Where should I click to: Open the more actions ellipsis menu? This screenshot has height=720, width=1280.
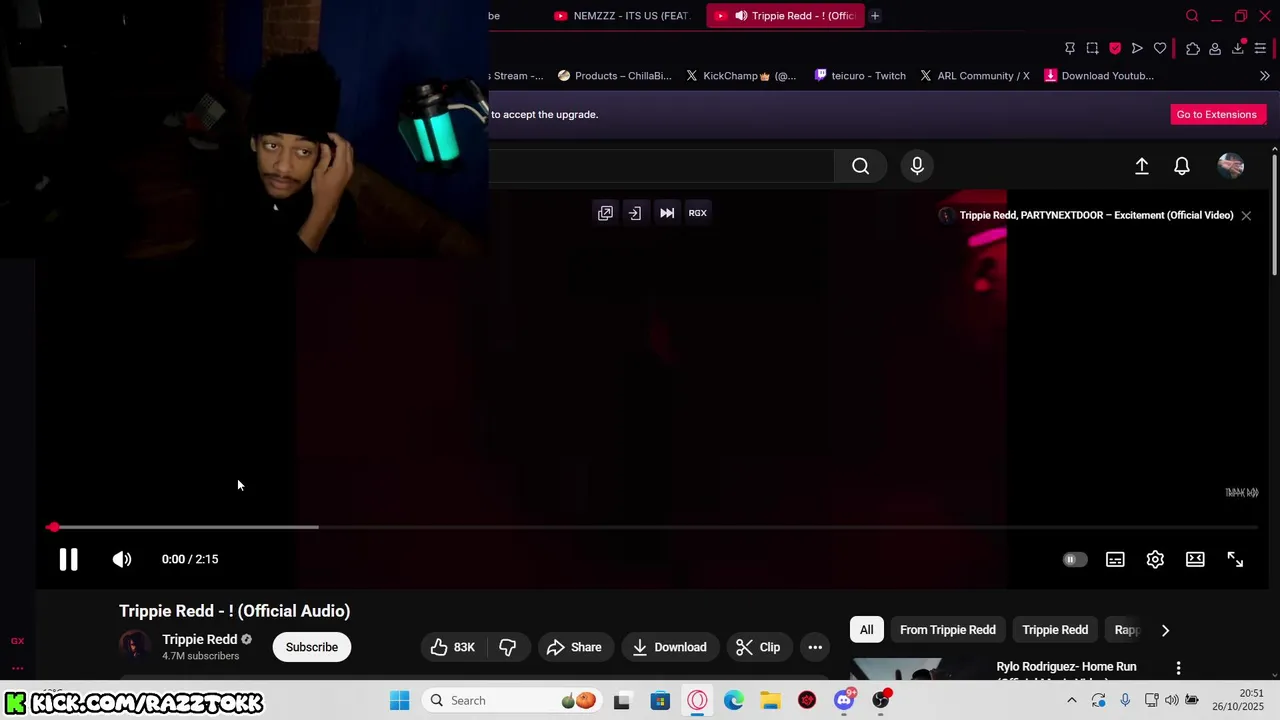click(x=815, y=647)
